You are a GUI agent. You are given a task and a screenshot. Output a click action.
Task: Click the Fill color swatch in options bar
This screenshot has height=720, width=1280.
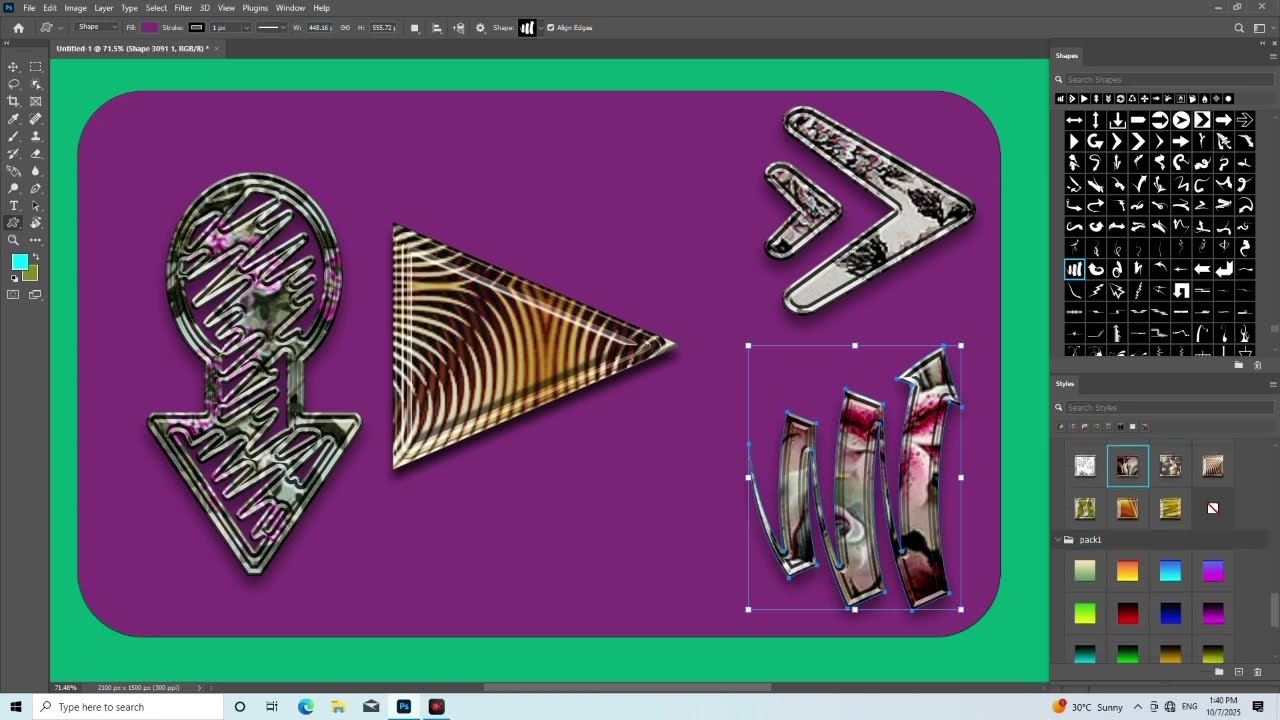149,28
